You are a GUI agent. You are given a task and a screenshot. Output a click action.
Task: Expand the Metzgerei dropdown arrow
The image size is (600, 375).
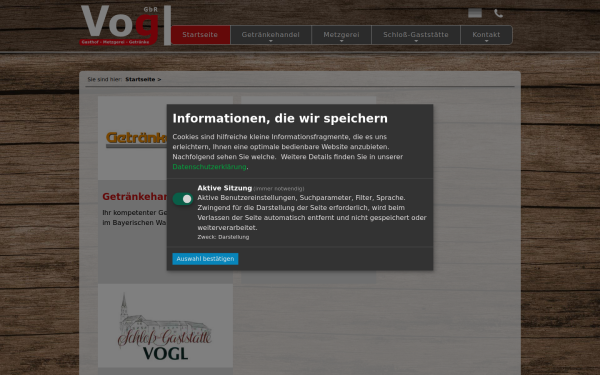tap(341, 41)
